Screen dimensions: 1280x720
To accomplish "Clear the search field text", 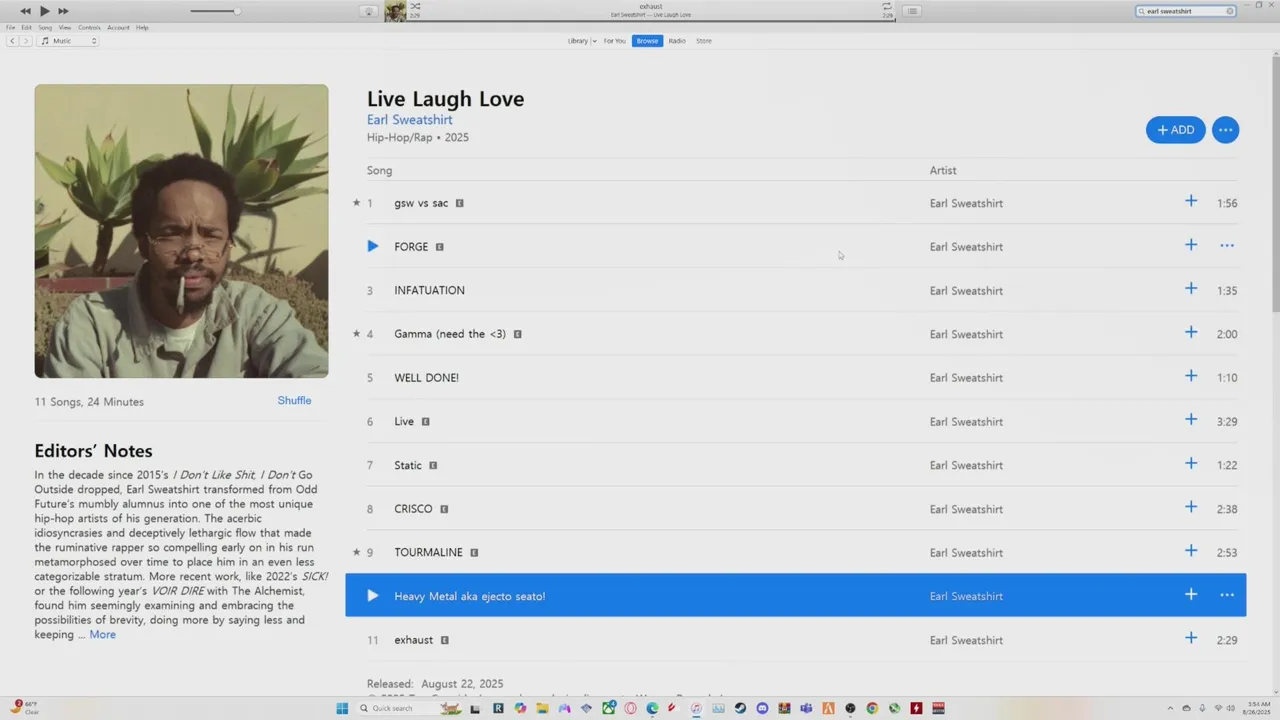I will [x=1230, y=11].
